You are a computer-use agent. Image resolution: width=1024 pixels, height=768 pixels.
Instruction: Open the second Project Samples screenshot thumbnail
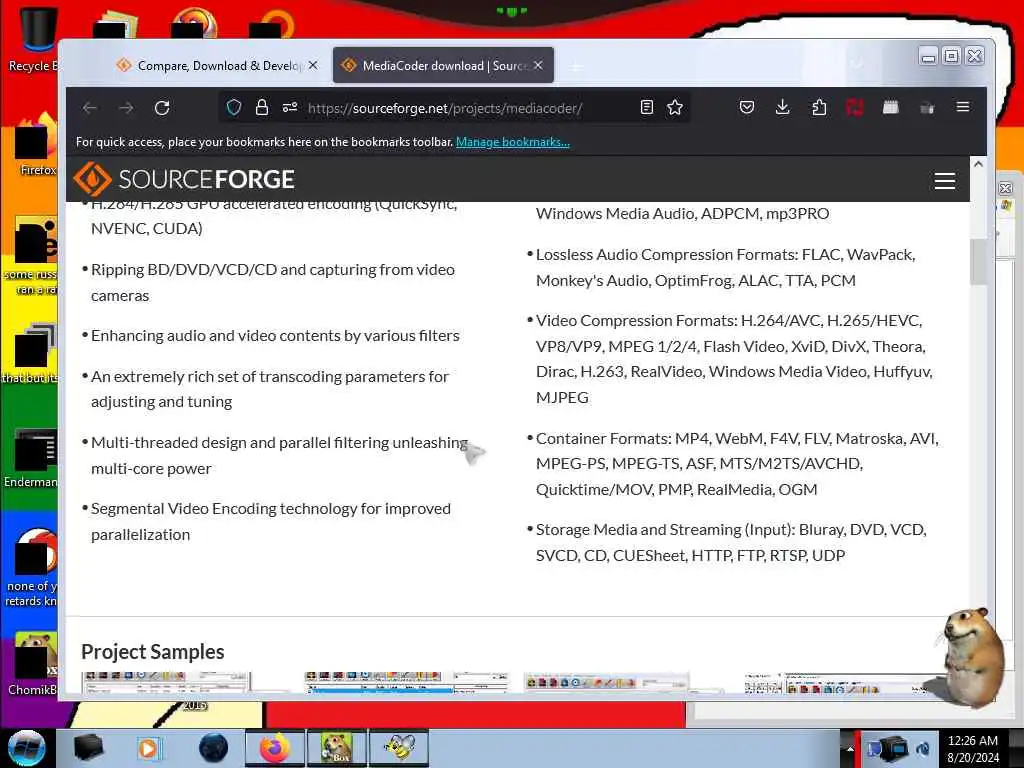406,682
